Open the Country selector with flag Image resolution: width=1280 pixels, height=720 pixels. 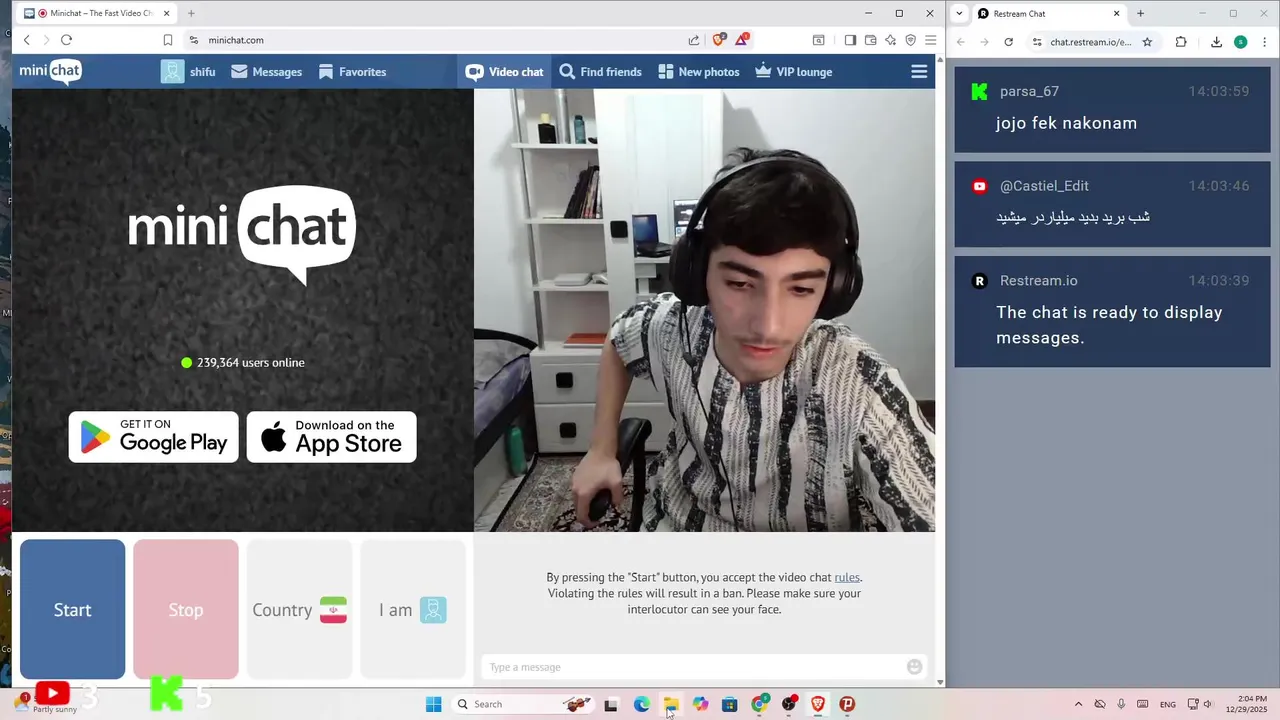299,609
